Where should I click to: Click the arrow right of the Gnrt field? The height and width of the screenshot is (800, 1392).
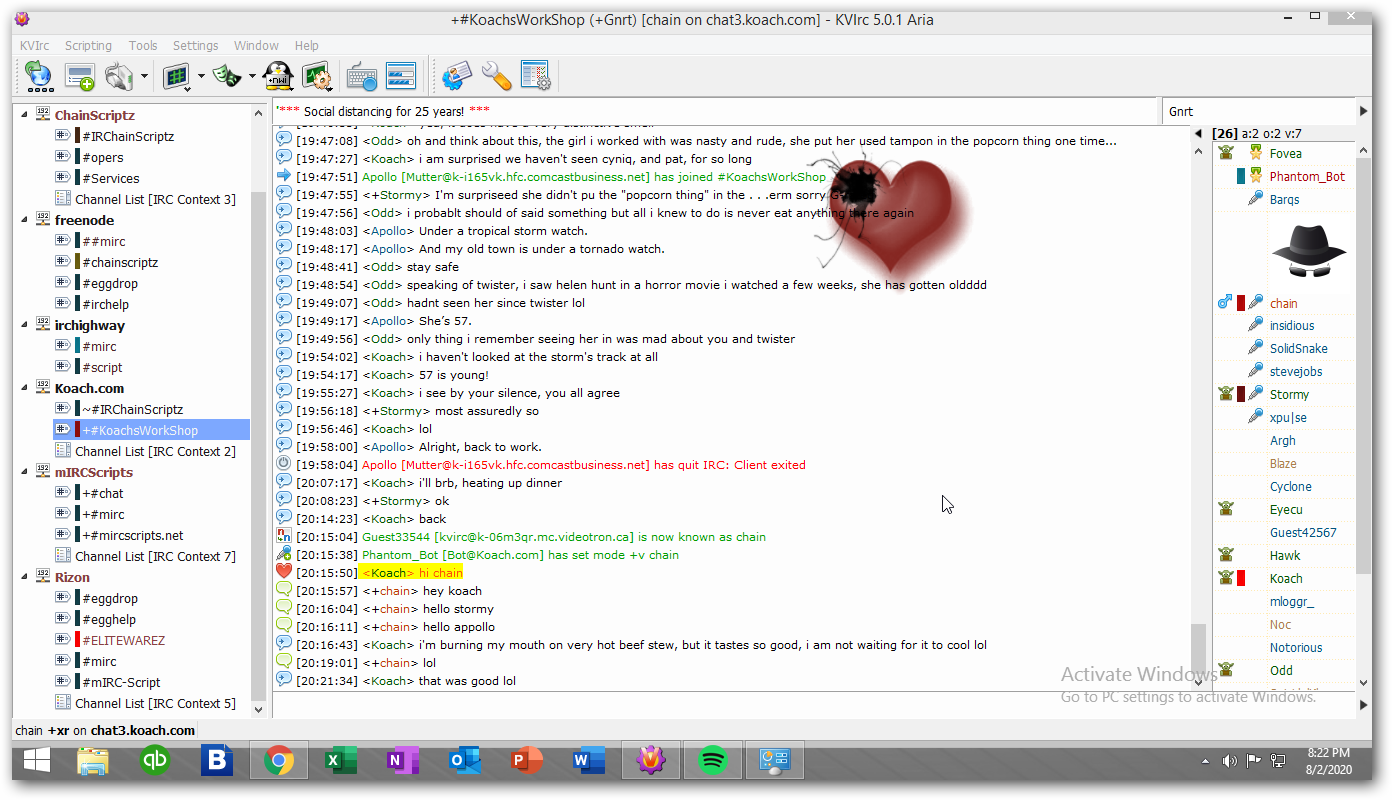click(x=1363, y=112)
